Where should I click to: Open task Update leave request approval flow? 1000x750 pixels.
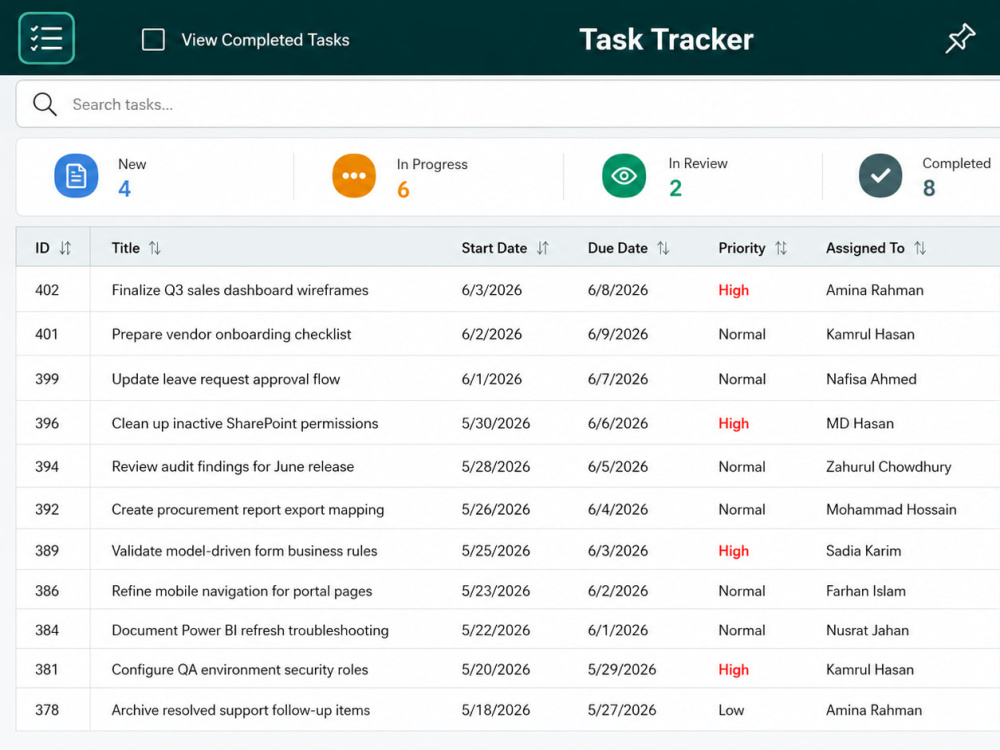click(x=226, y=379)
